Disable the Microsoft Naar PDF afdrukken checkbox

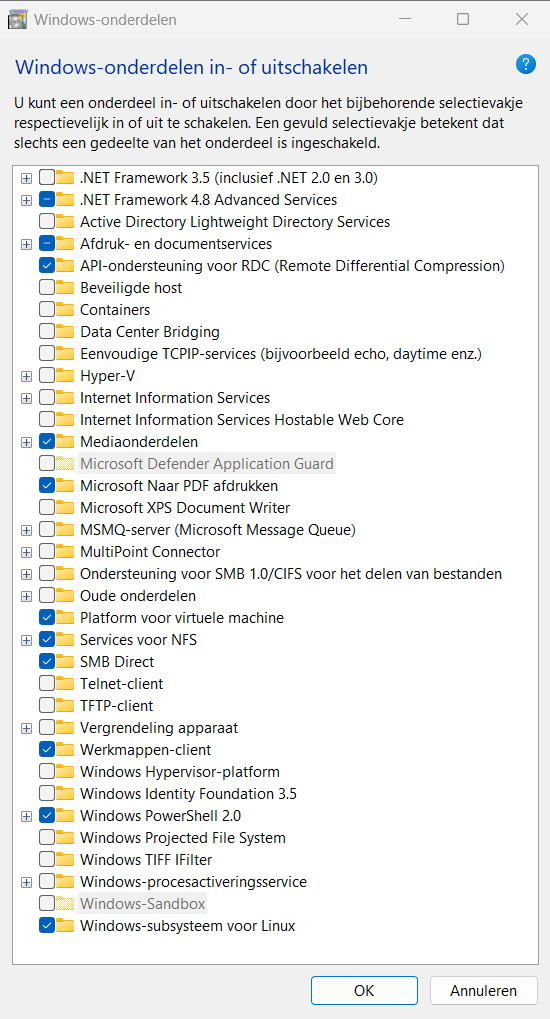coord(47,485)
